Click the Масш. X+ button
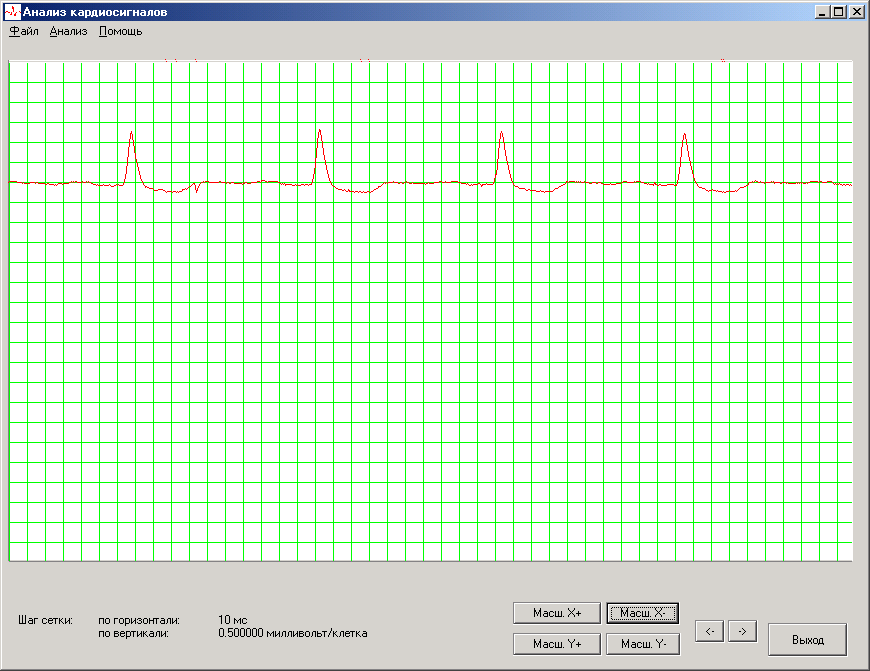Viewport: 870px width, 671px height. tap(557, 613)
